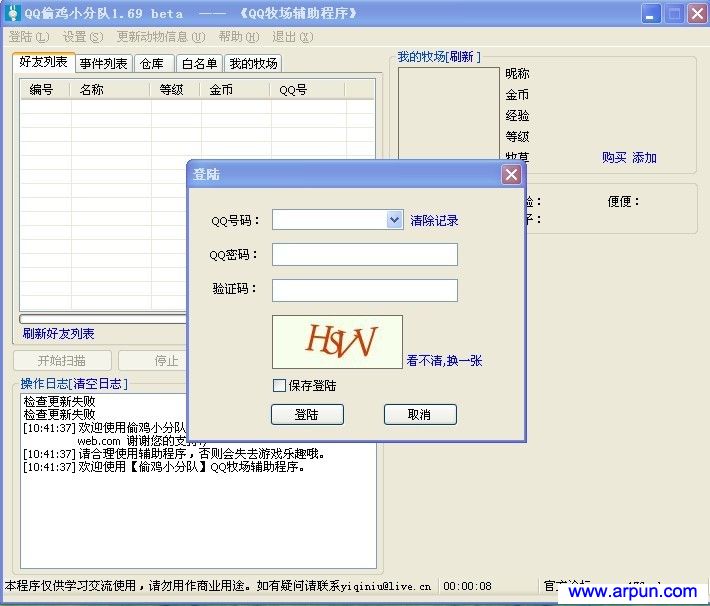
Task: Click 看不清,换一张 to refresh captcha
Action: tap(444, 361)
